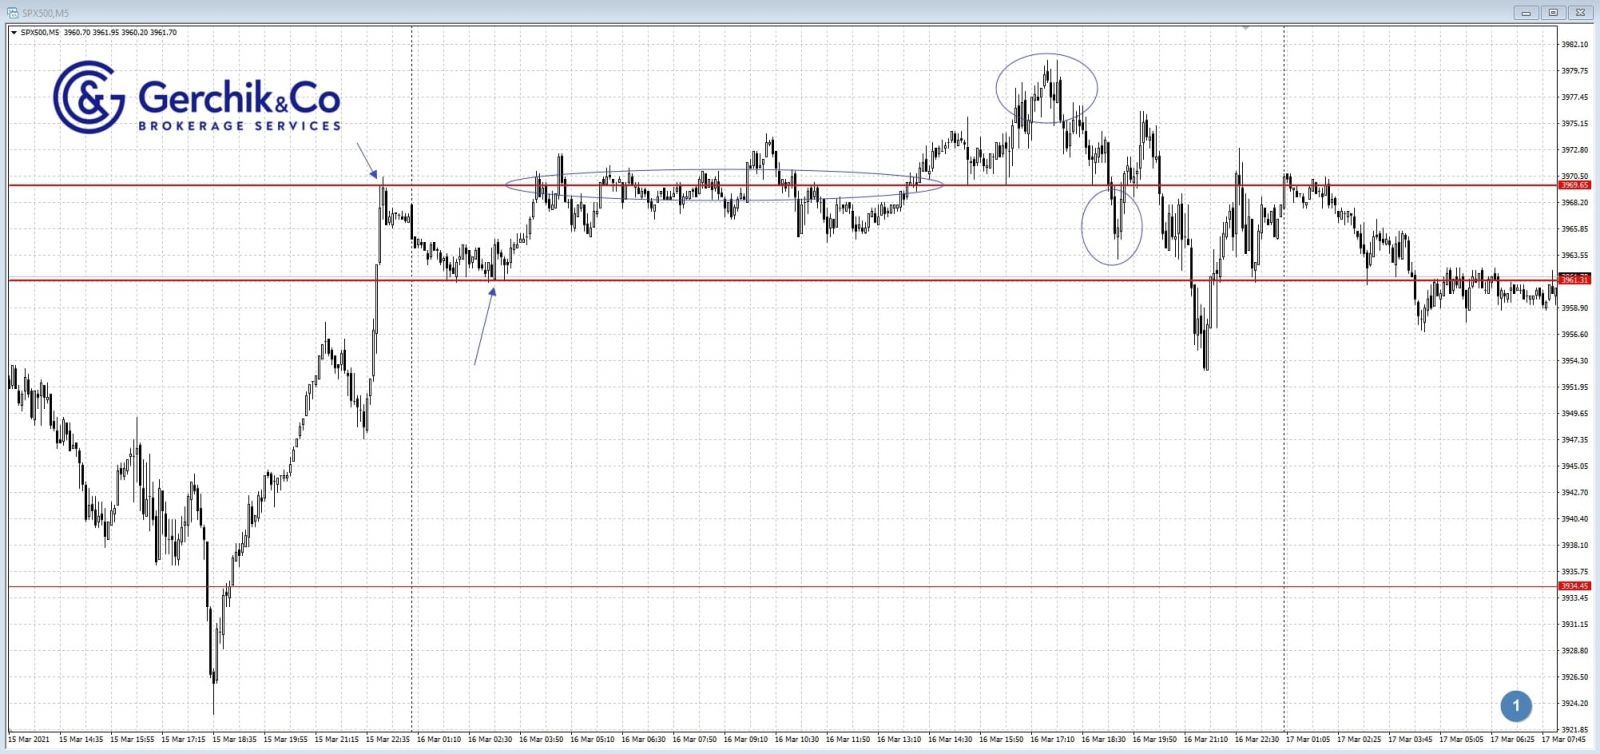This screenshot has height=754, width=1600.
Task: Close the SPX500,M5 chart window
Action: point(1580,13)
